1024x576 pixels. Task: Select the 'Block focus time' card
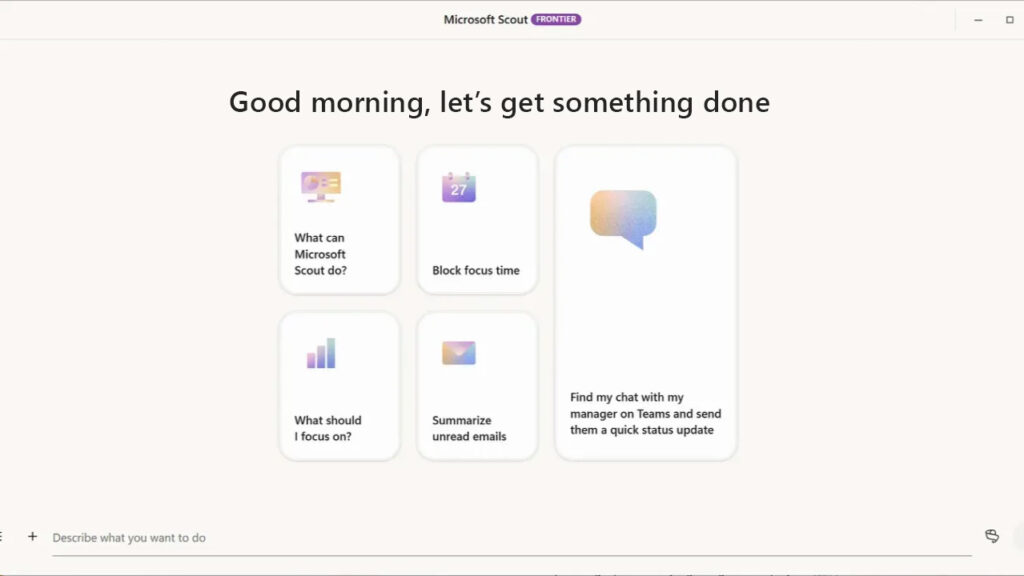click(477, 220)
